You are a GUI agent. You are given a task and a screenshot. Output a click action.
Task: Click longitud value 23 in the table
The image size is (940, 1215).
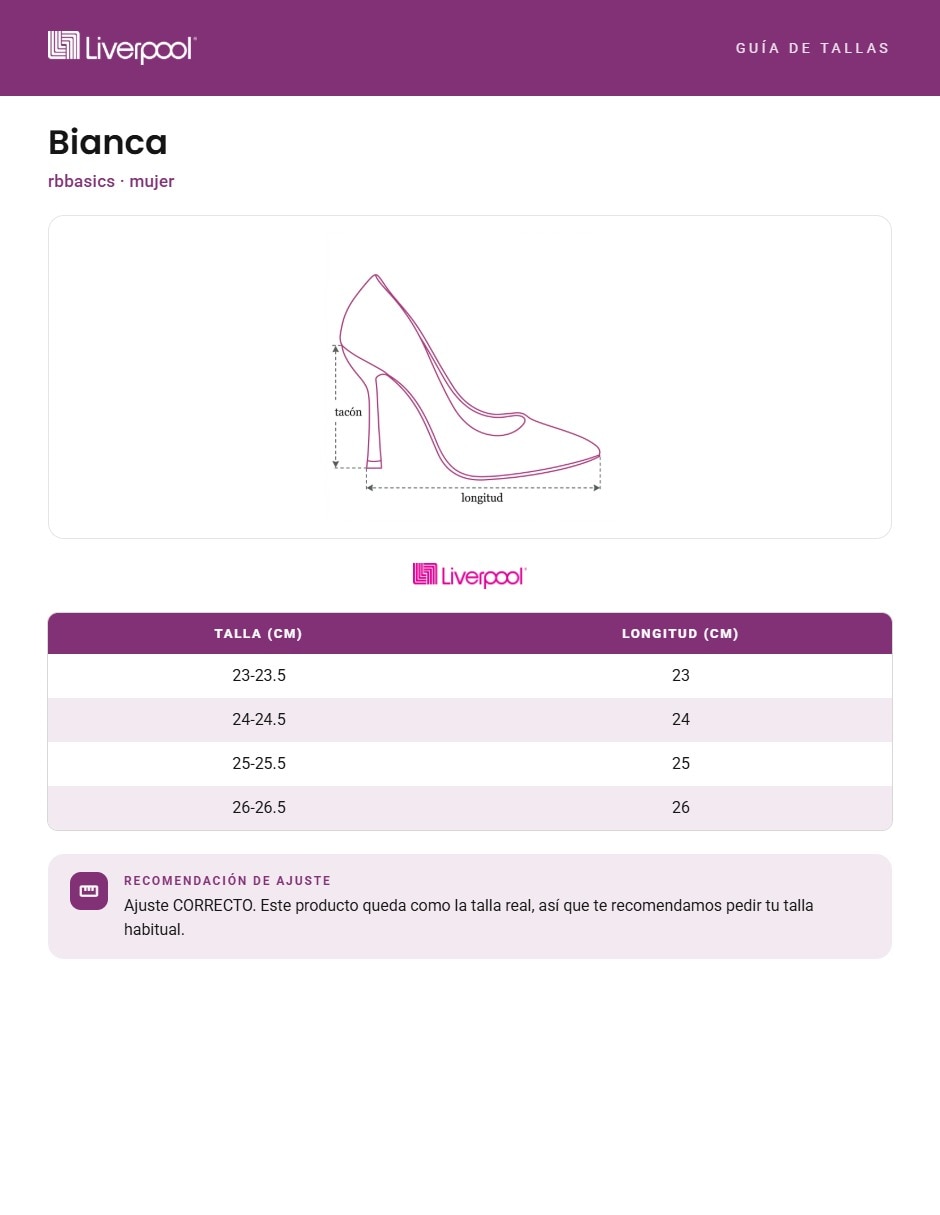(x=681, y=676)
